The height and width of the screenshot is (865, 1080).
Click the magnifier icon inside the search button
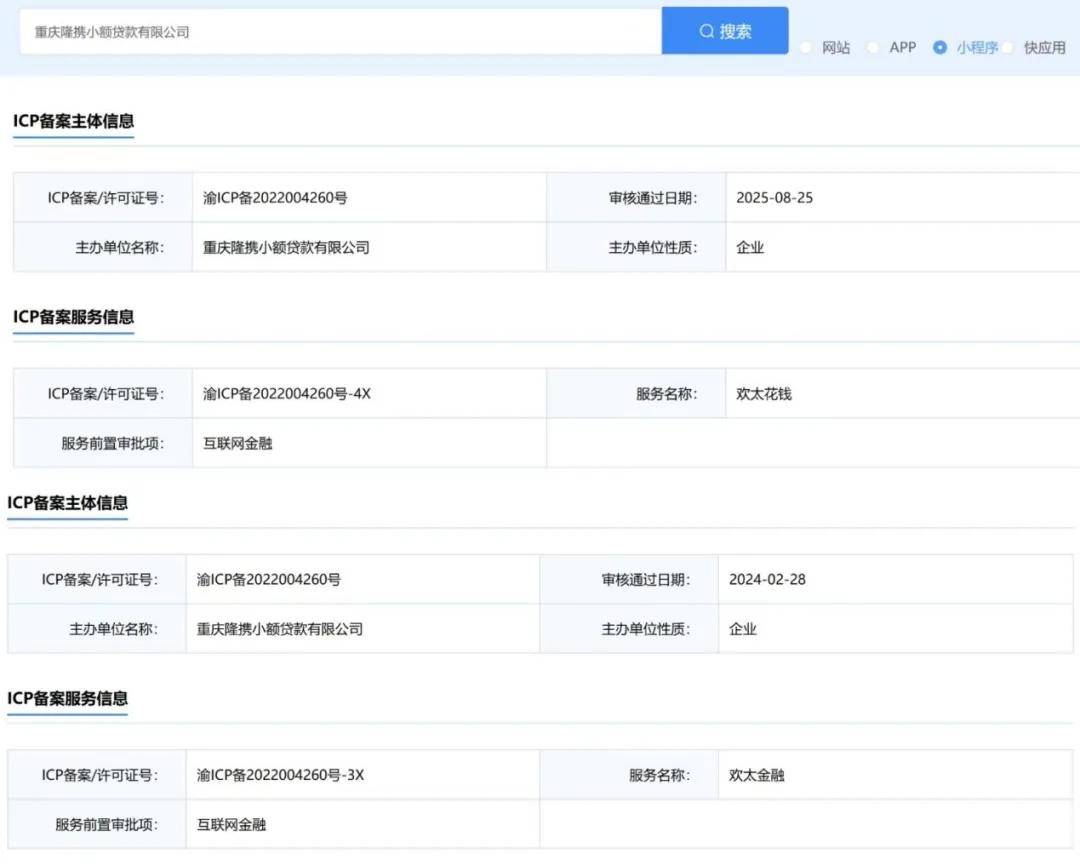[x=707, y=30]
